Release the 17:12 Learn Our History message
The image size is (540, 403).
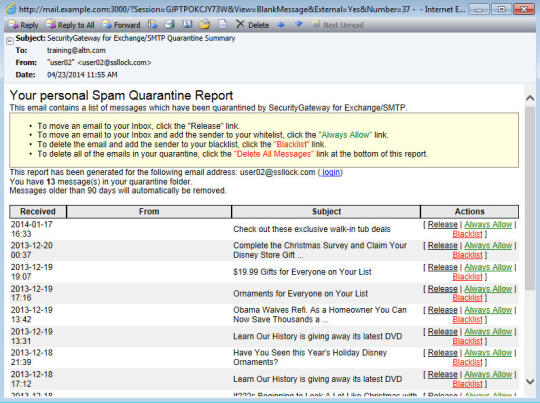coord(443,374)
